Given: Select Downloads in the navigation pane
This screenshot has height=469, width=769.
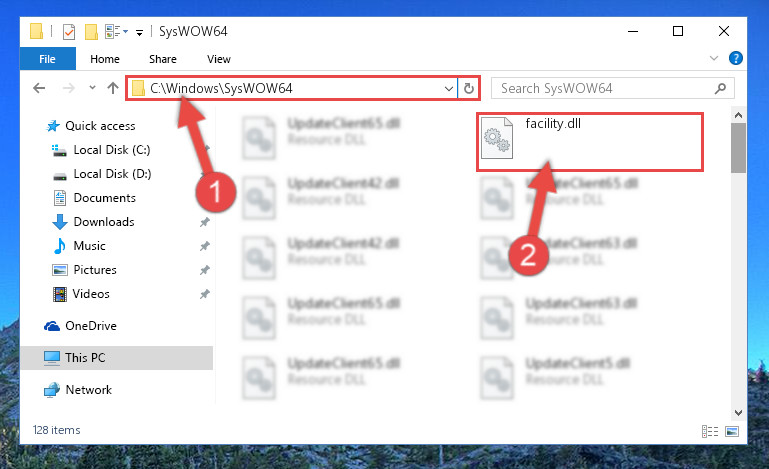Looking at the screenshot, I should tap(104, 222).
